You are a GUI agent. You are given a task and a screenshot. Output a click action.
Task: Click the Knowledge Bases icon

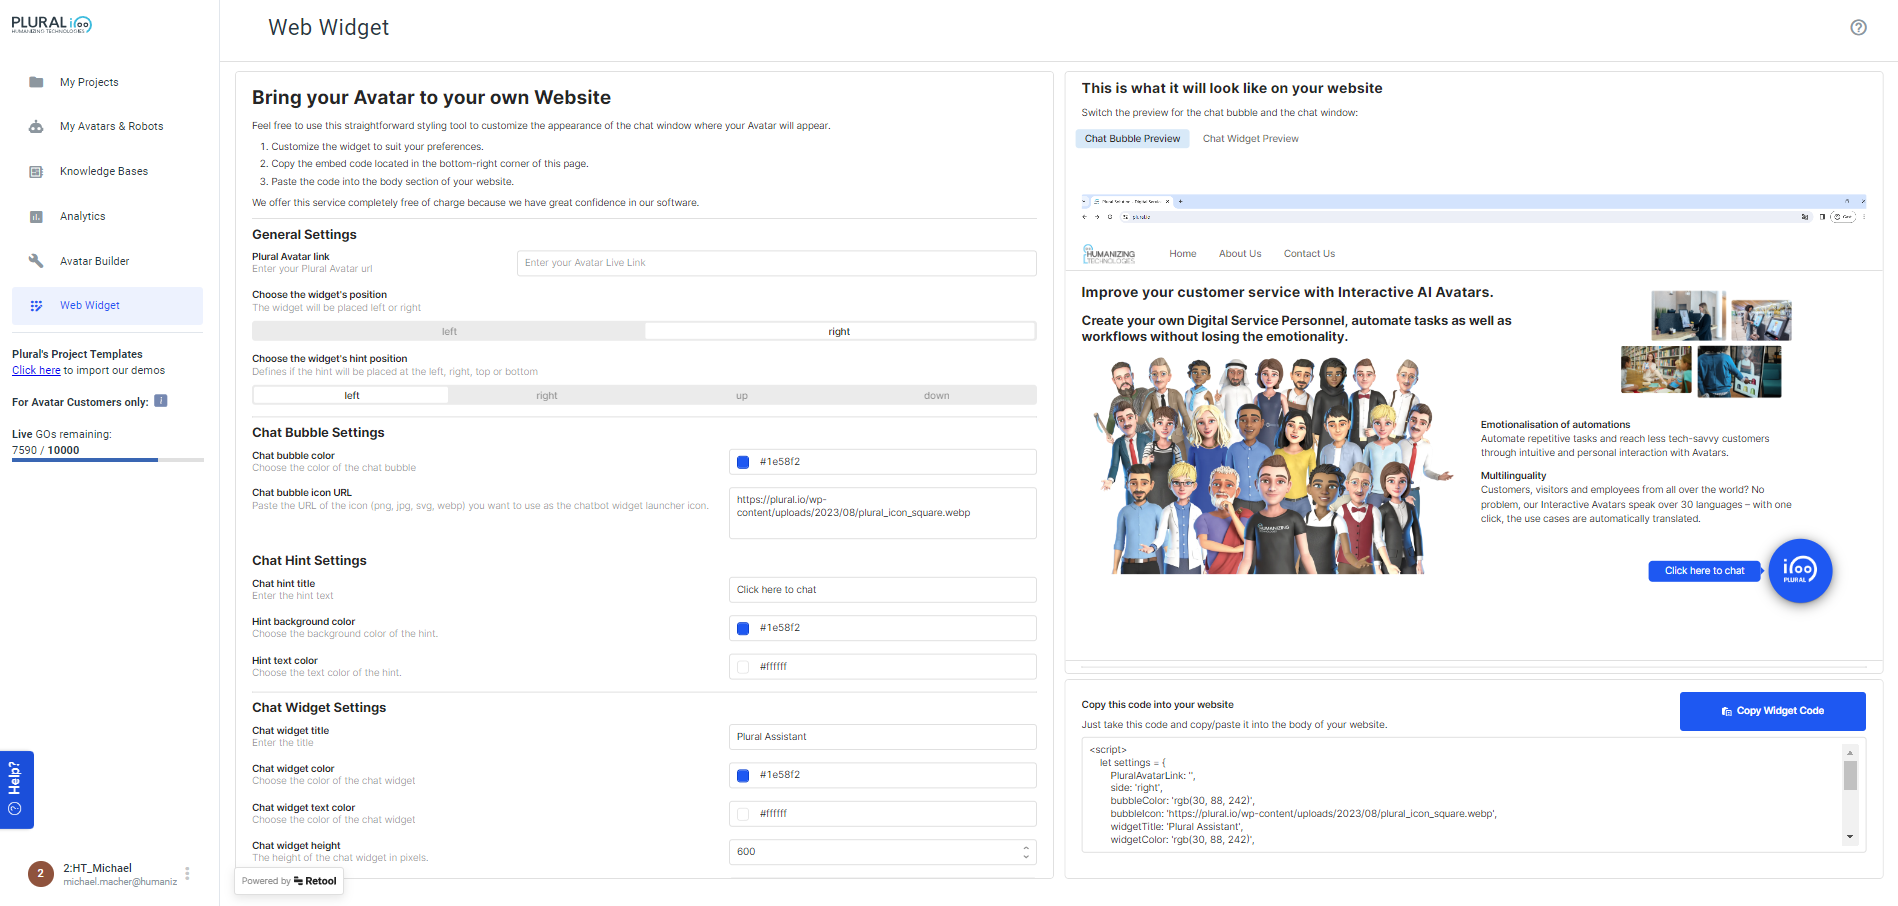36,172
